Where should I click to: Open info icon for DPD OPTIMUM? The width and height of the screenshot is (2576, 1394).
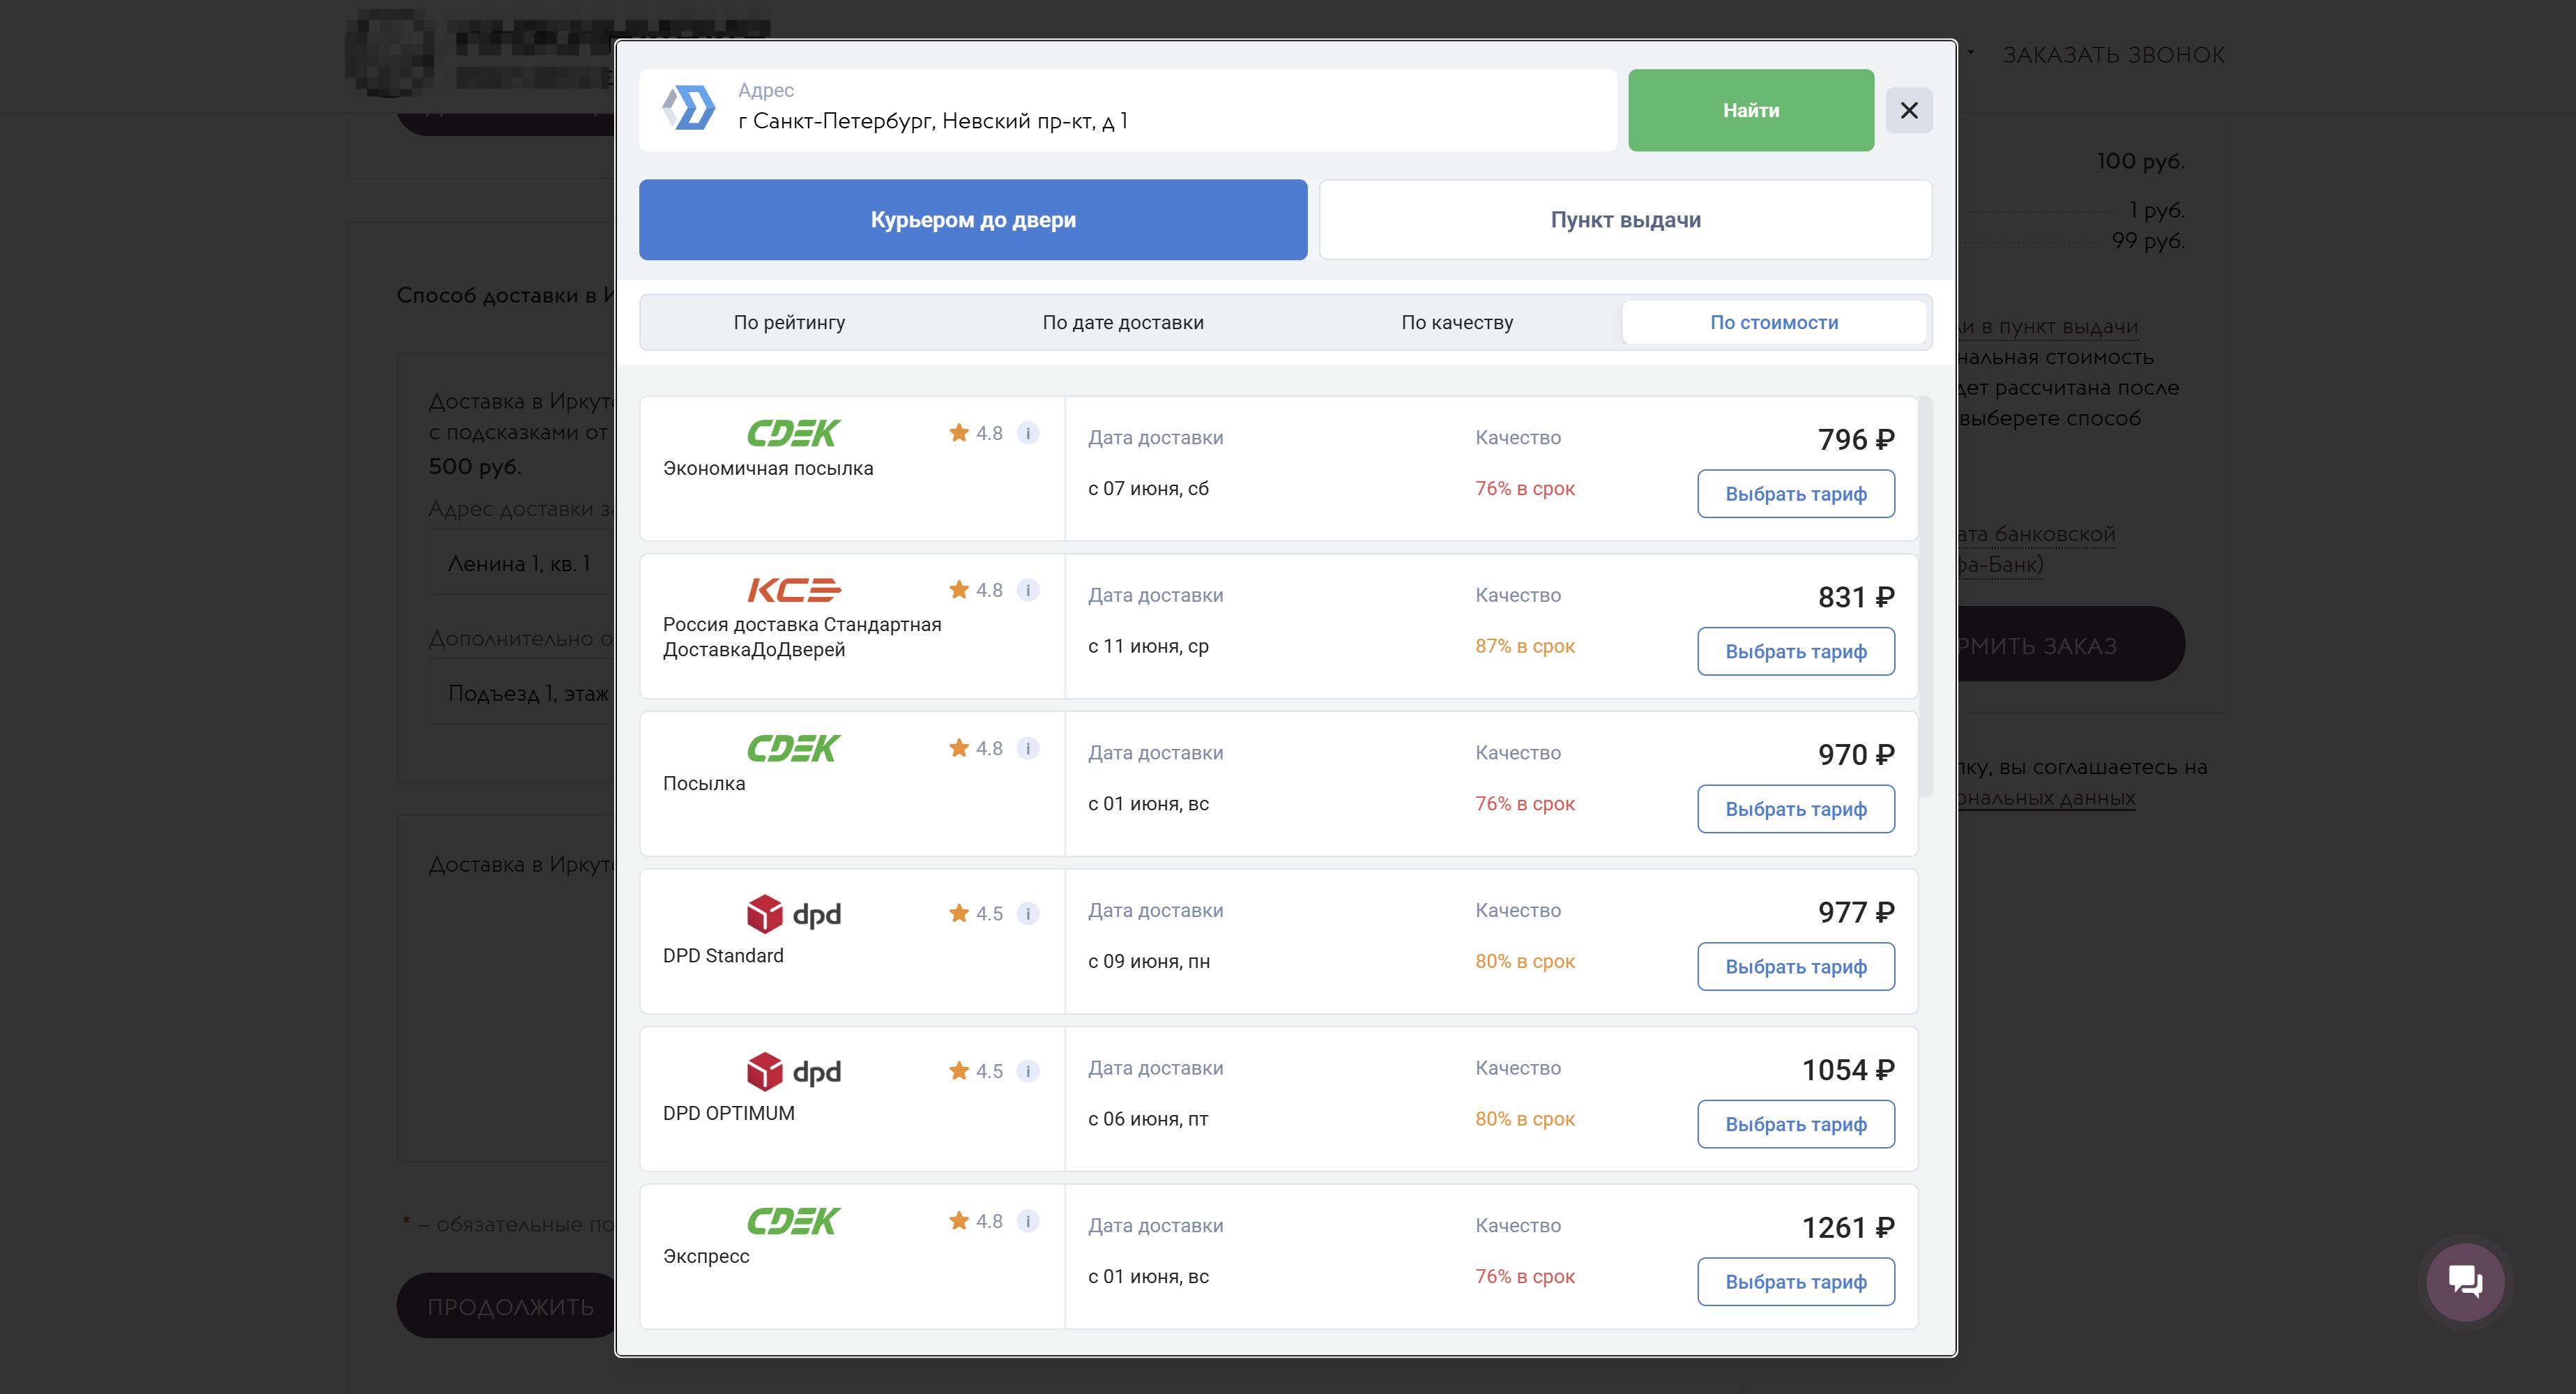pyautogui.click(x=1027, y=1071)
